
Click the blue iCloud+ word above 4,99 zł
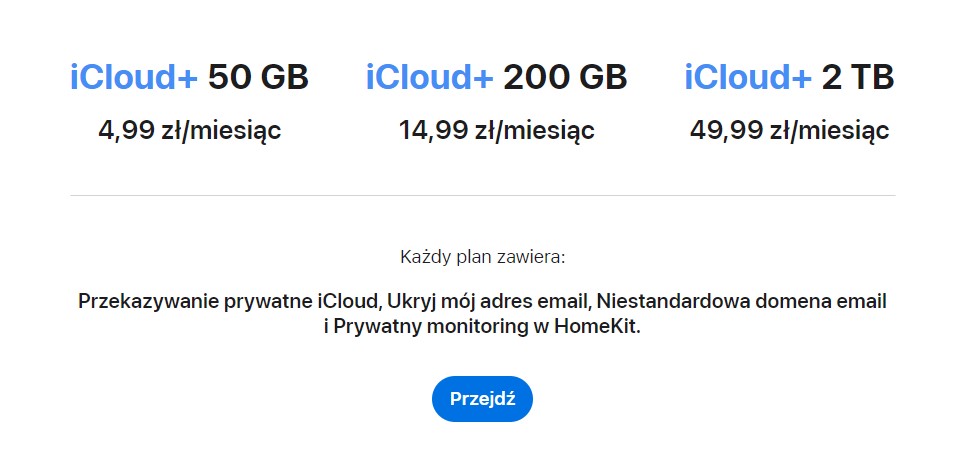coord(134,78)
